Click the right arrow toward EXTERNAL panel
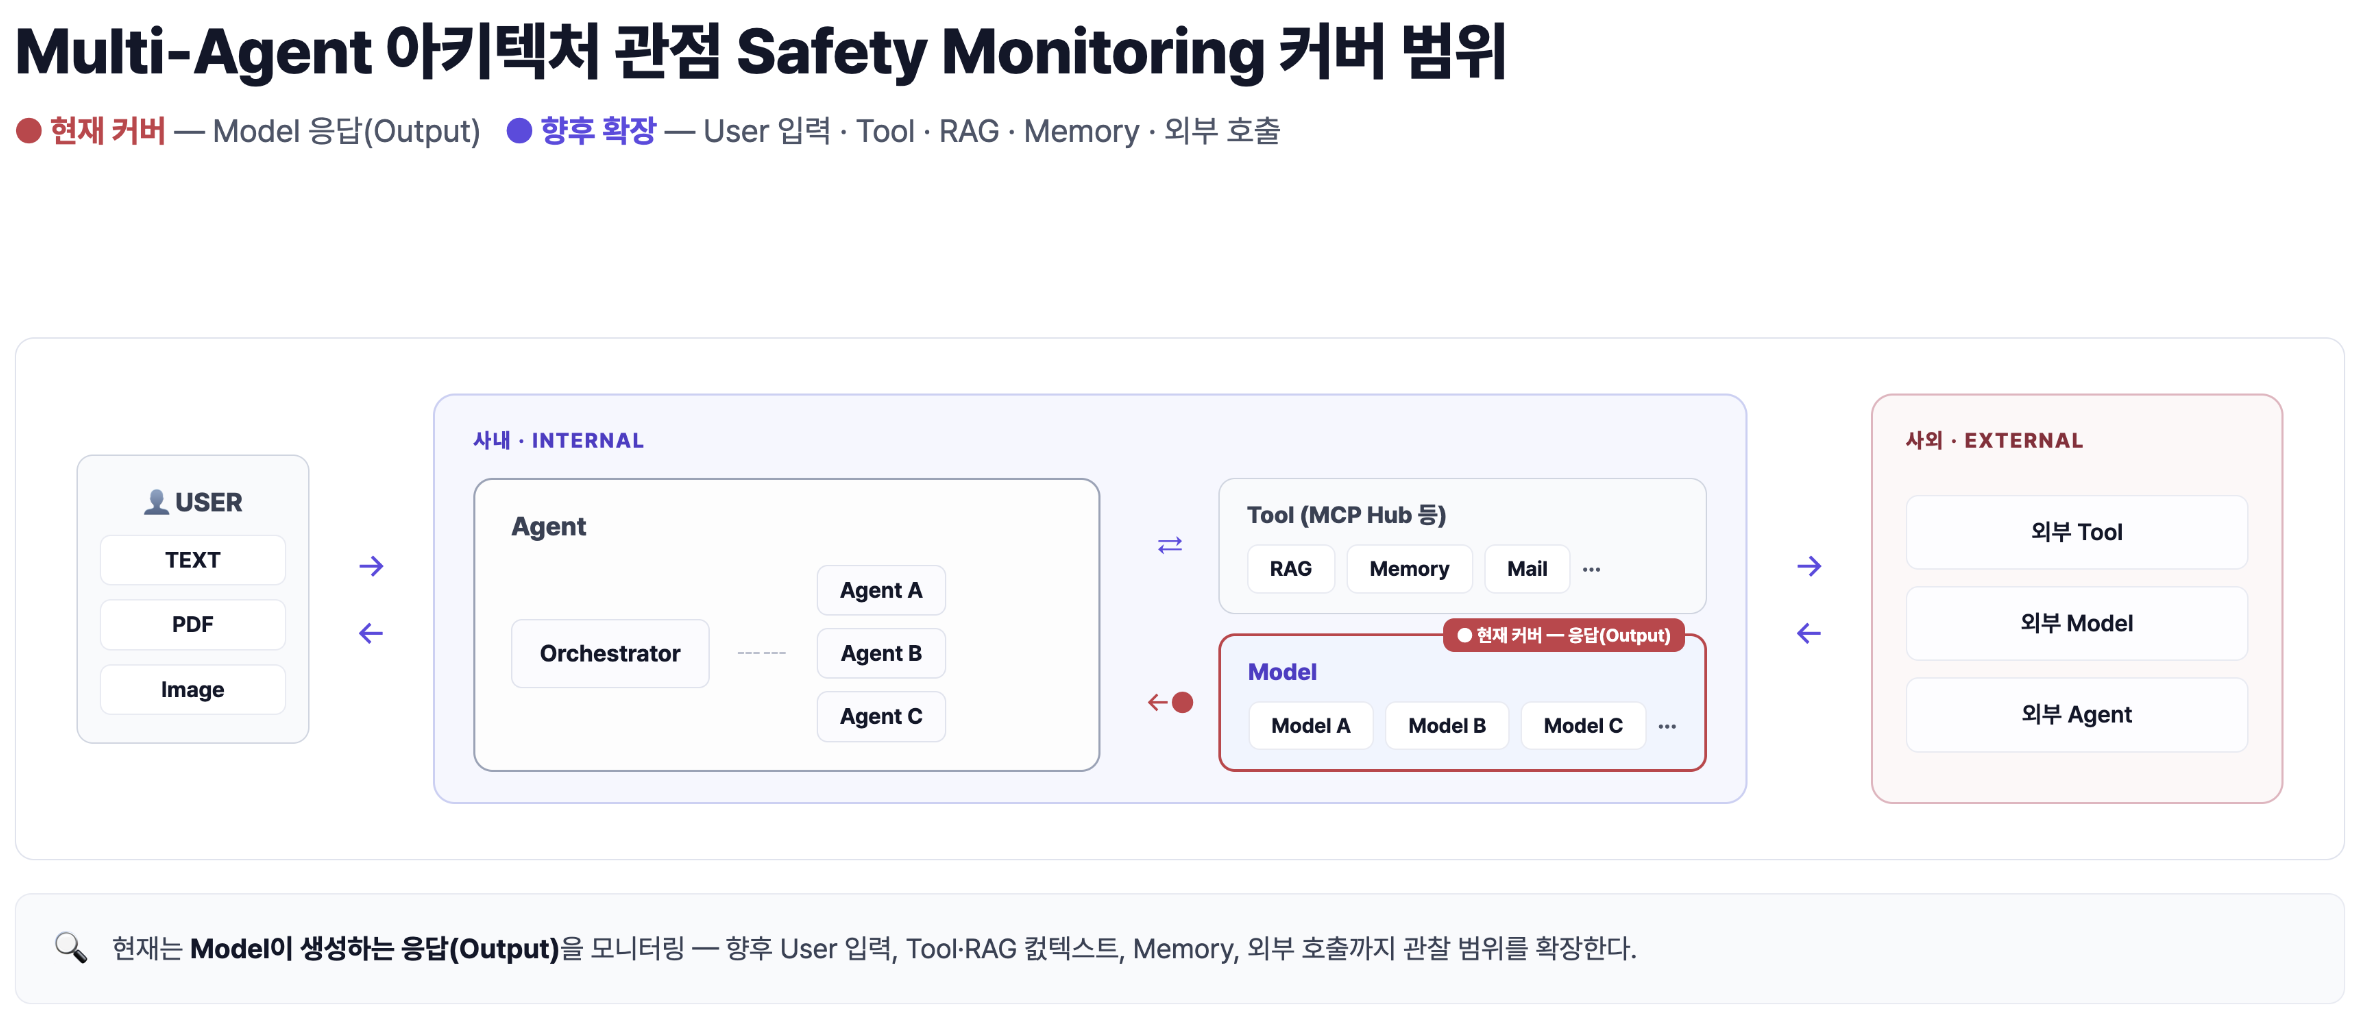This screenshot has width=2372, height=1020. tap(1809, 566)
